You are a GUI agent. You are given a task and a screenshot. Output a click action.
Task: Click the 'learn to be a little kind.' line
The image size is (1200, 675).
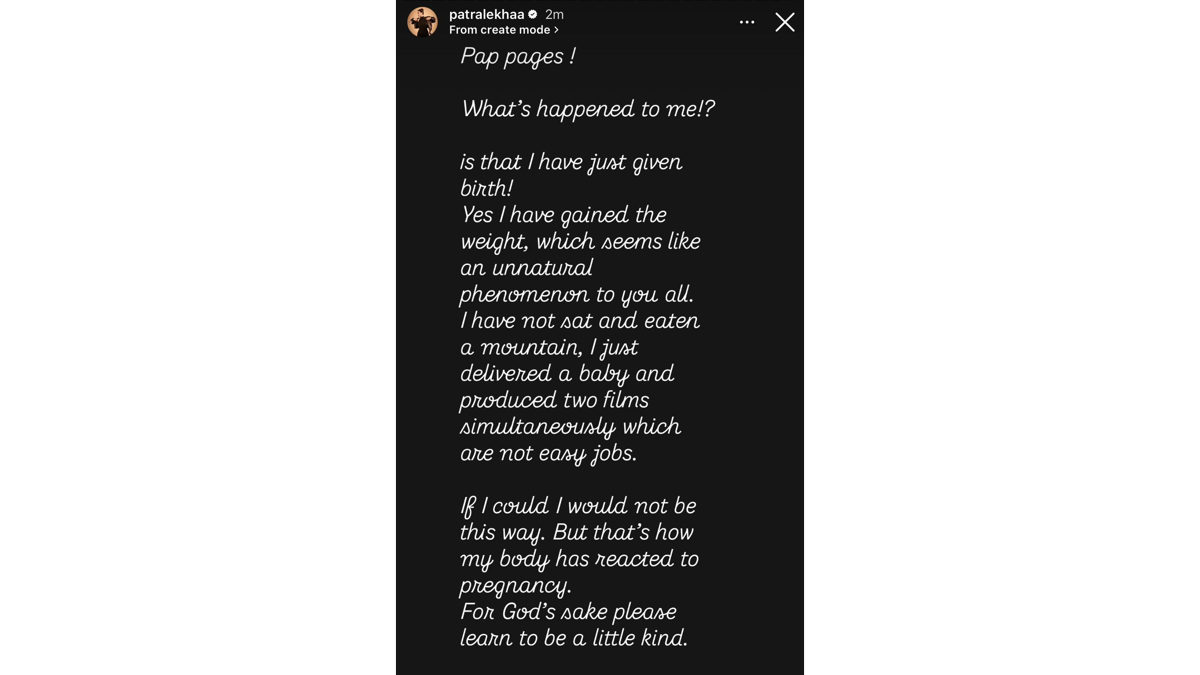(x=574, y=638)
